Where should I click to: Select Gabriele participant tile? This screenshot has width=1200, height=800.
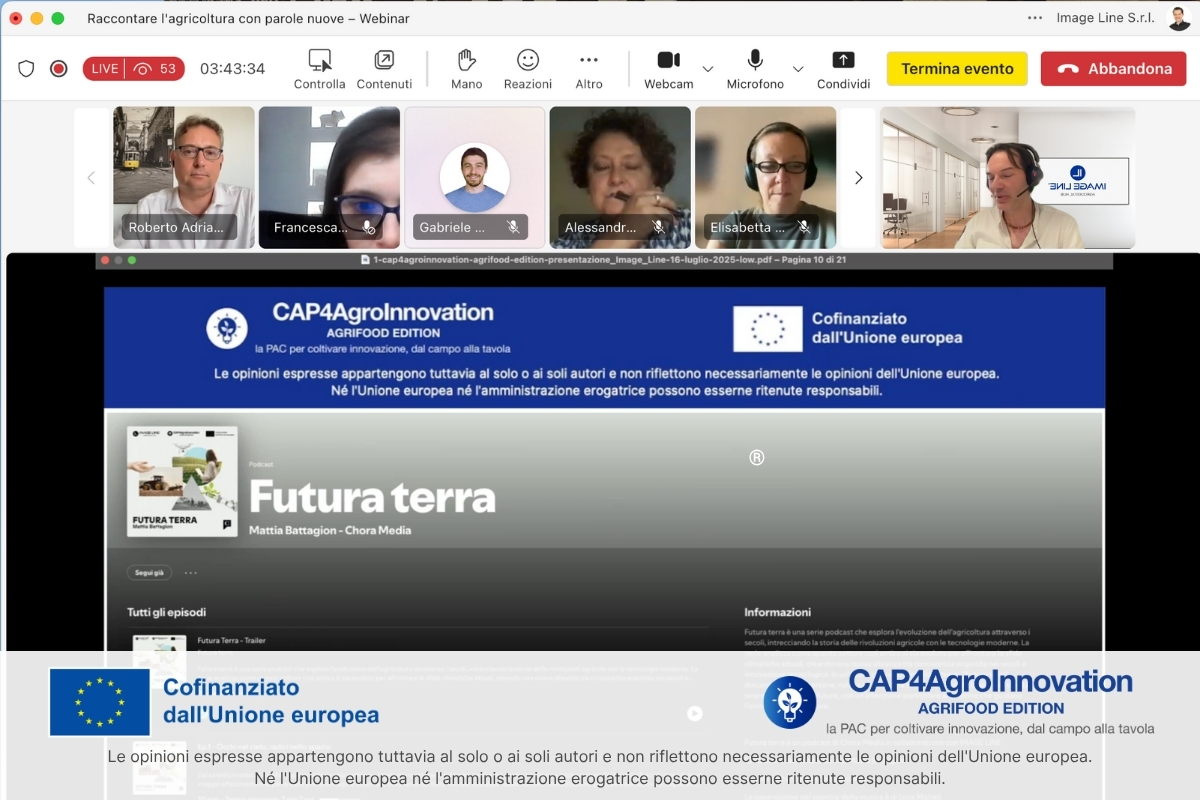pos(475,178)
